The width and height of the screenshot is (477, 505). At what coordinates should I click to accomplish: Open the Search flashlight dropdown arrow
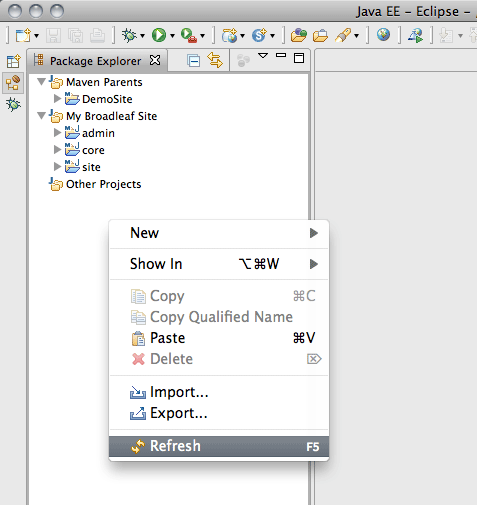pos(356,36)
